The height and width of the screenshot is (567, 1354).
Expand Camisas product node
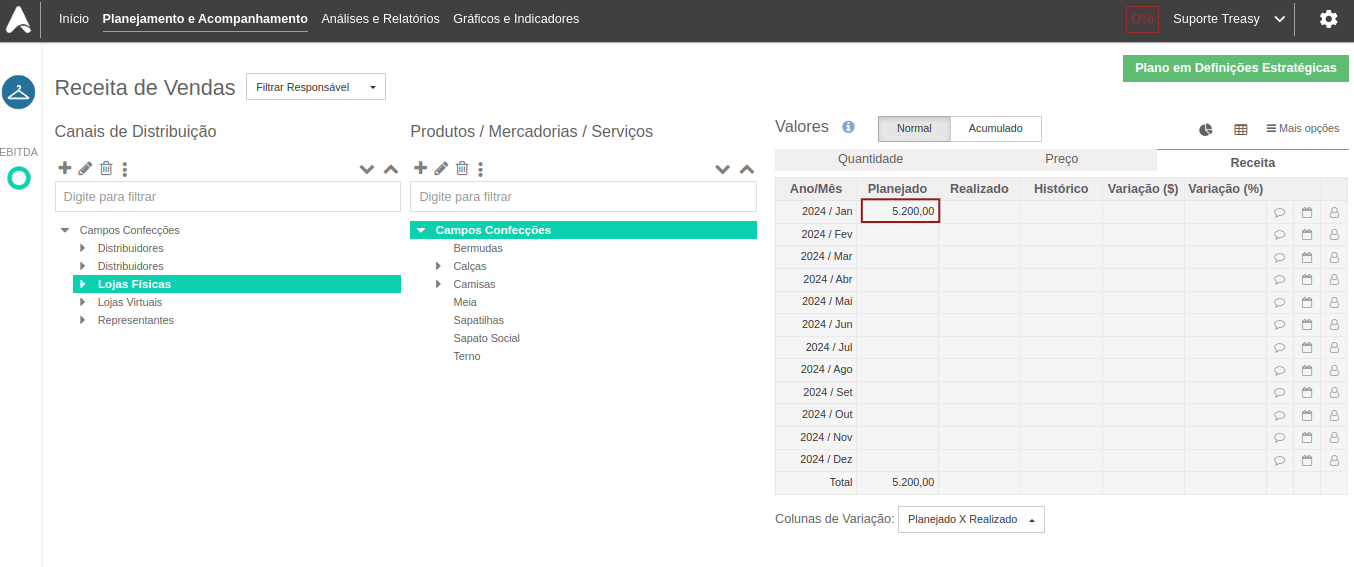tap(439, 284)
